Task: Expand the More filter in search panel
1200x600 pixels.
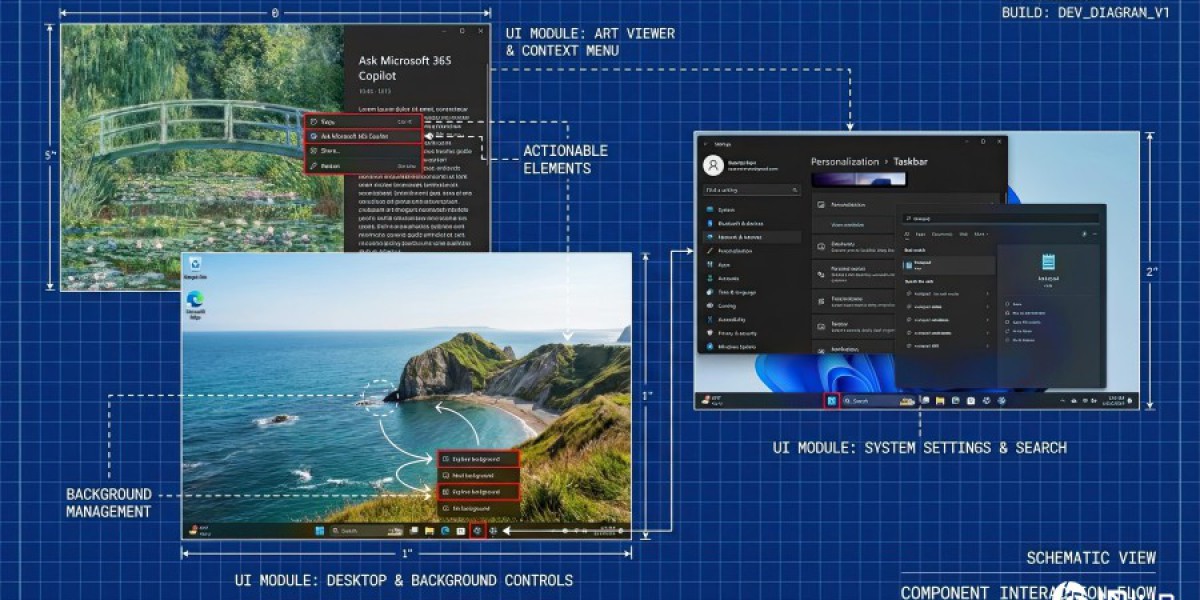Action: point(980,234)
